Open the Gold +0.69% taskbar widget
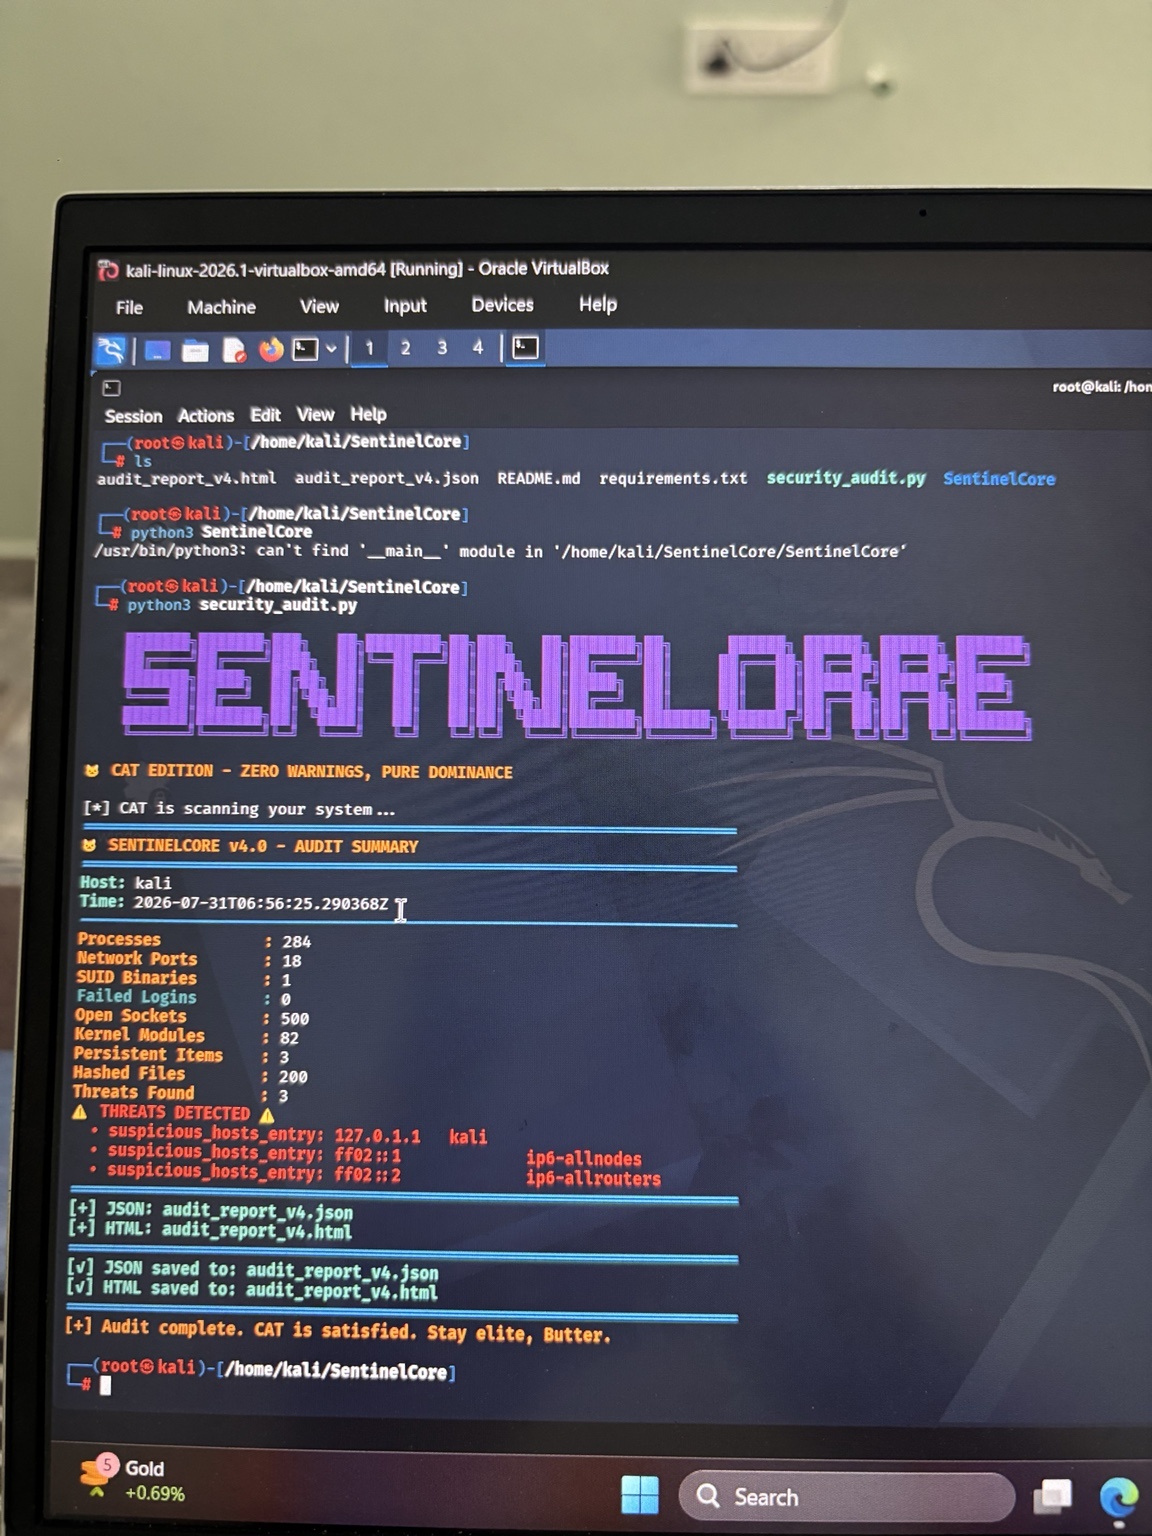Viewport: 1152px width, 1536px height. point(132,1480)
